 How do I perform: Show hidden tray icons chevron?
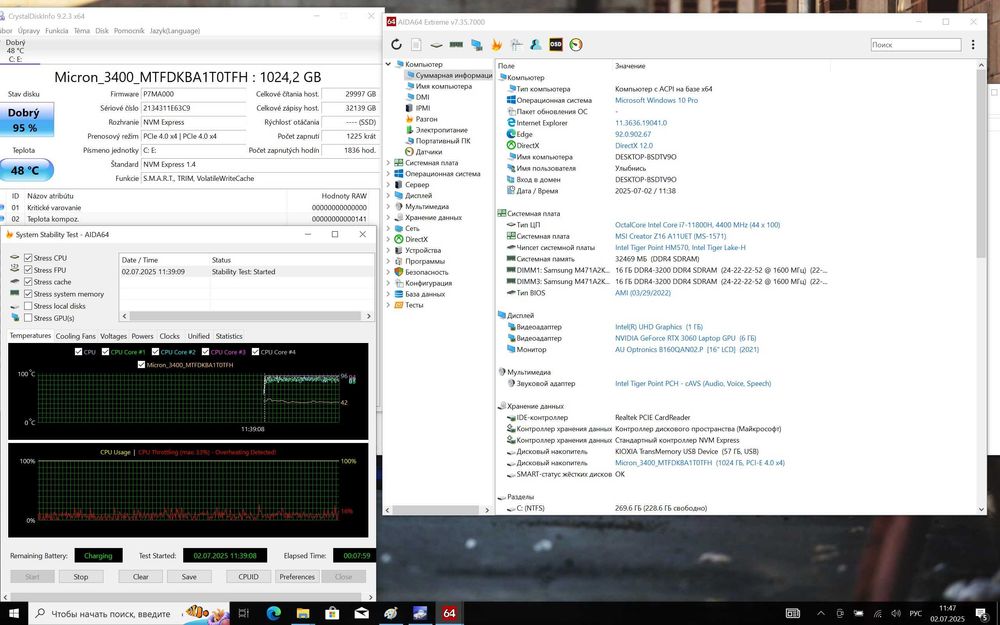tap(820, 614)
